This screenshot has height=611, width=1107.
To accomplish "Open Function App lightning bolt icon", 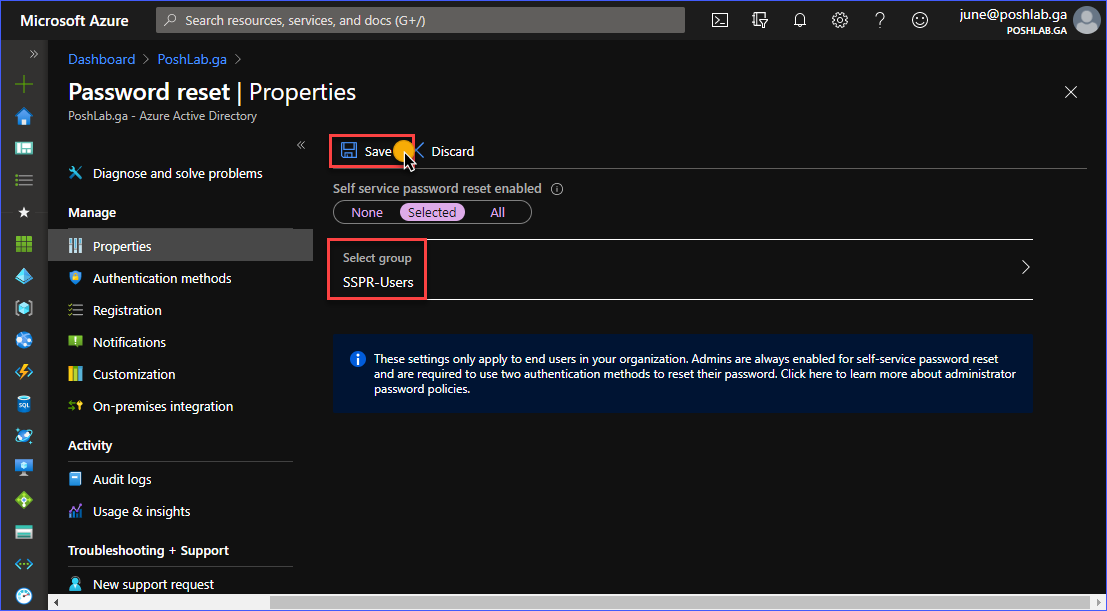I will pos(24,372).
